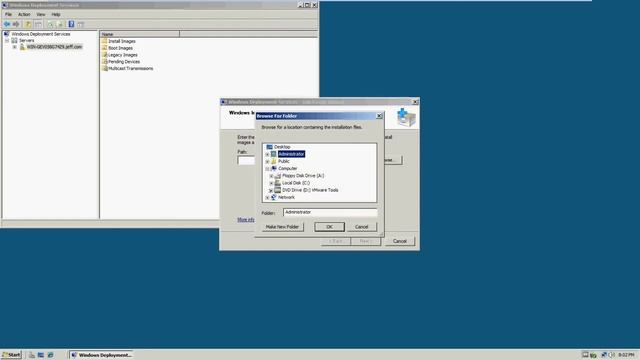Image resolution: width=640 pixels, height=360 pixels.
Task: Click the Pending Devices folder icon
Action: tap(104, 61)
